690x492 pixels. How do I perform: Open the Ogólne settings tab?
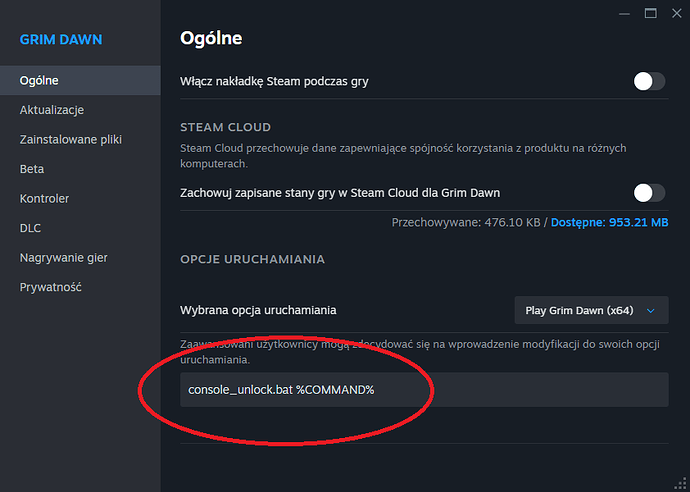coord(80,81)
